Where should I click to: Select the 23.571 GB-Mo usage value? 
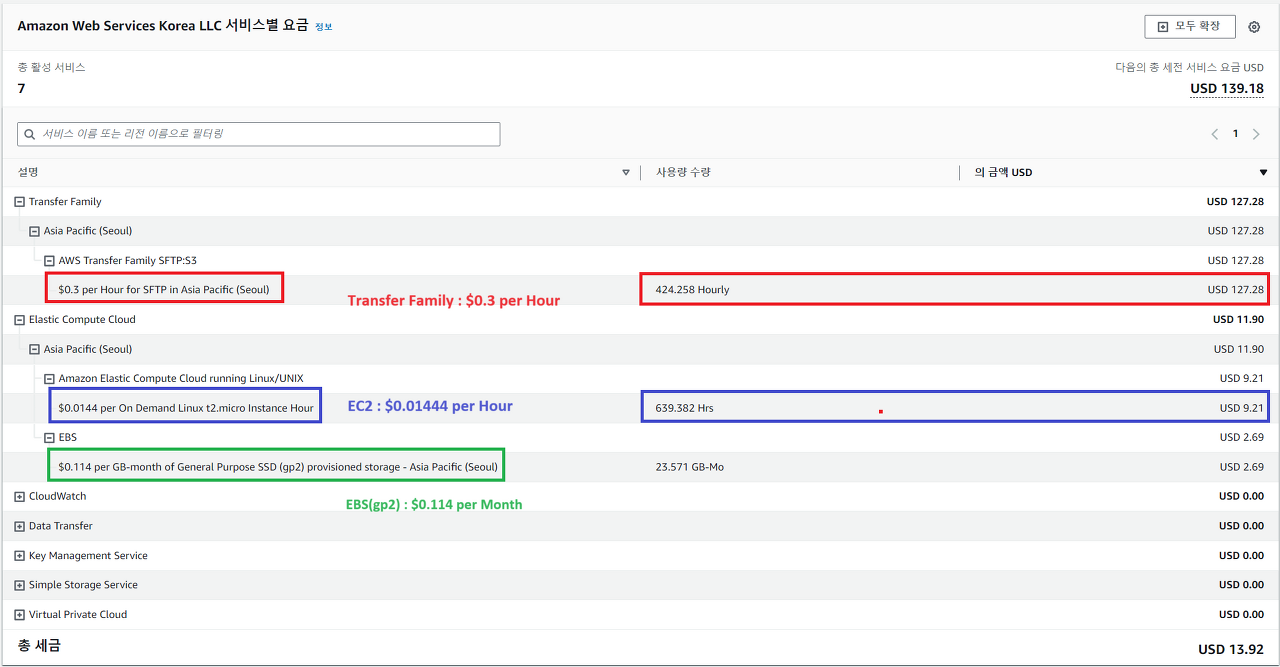[689, 467]
